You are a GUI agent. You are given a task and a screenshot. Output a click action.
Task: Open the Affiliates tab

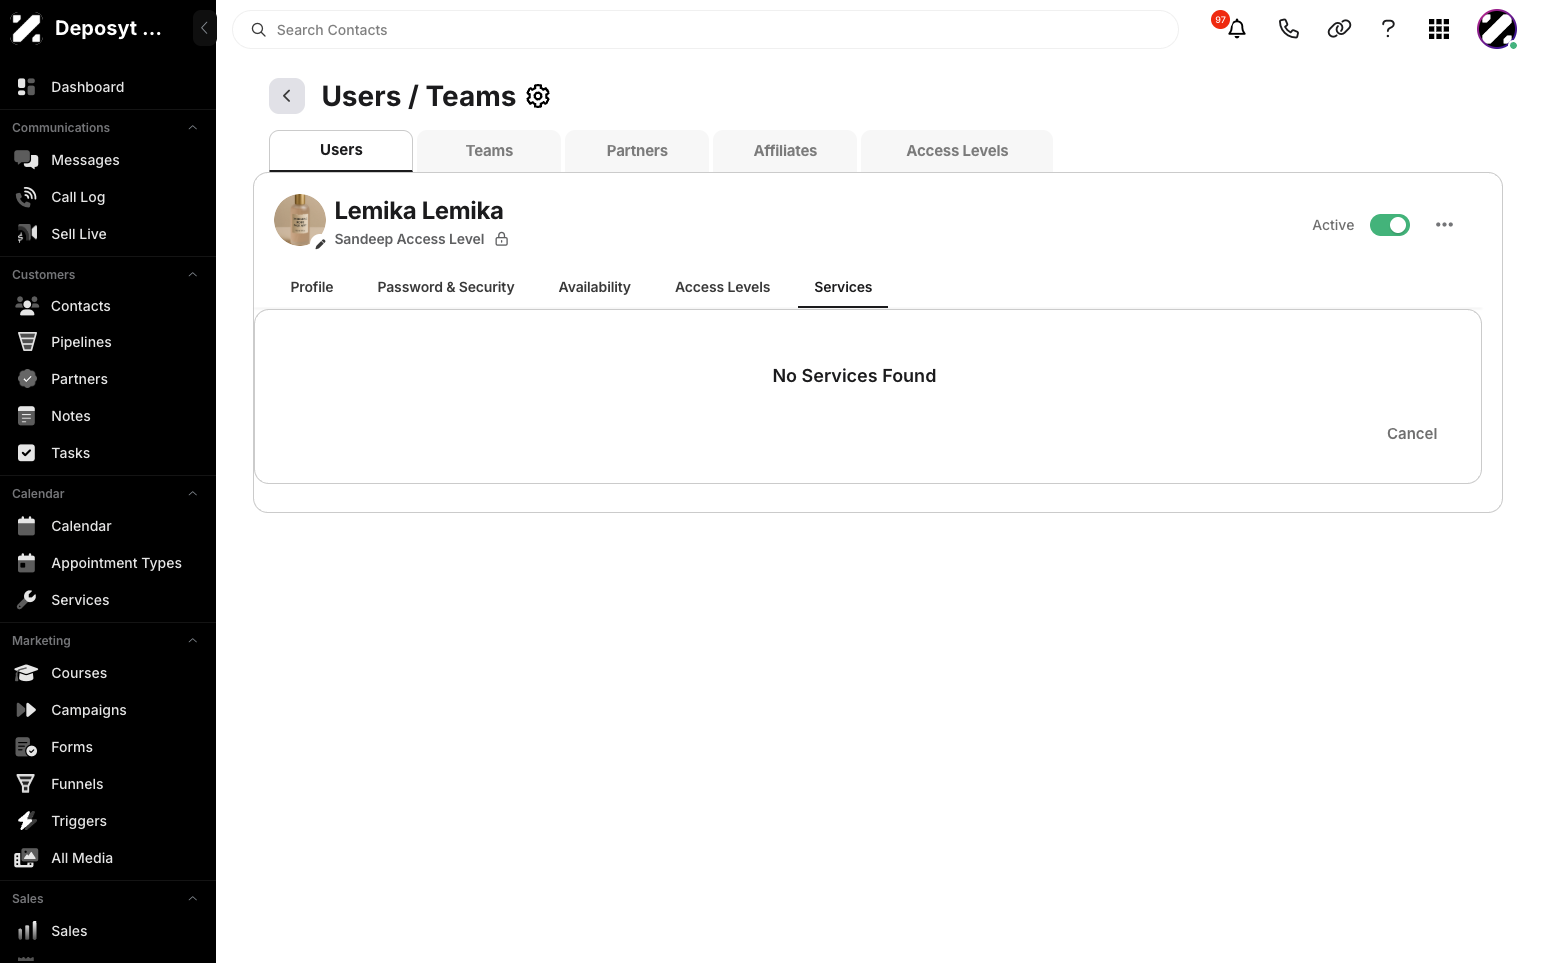(x=785, y=151)
